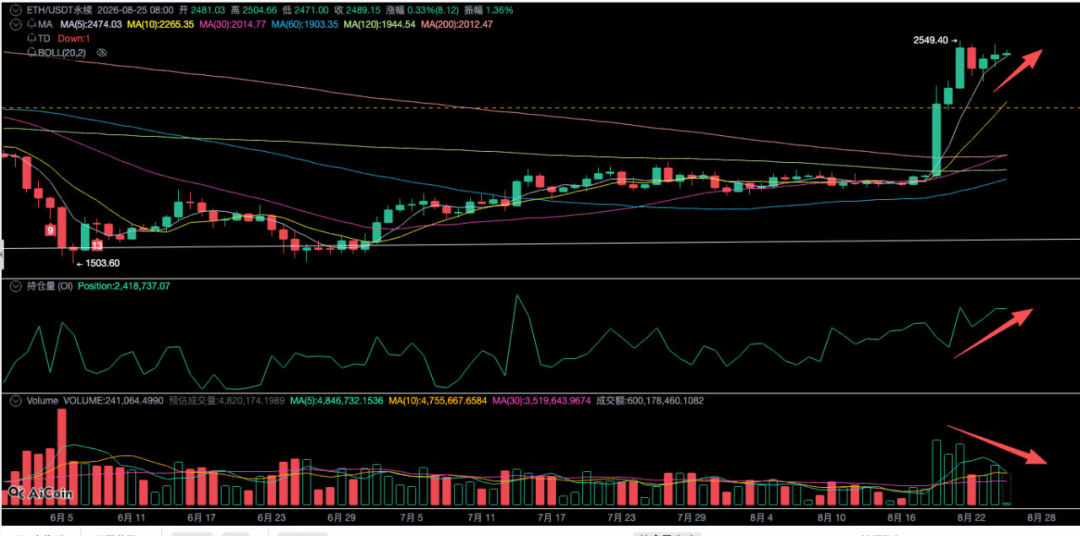This screenshot has height=536, width=1080.
Task: Click the TD count 9 marker
Action: [x=50, y=230]
